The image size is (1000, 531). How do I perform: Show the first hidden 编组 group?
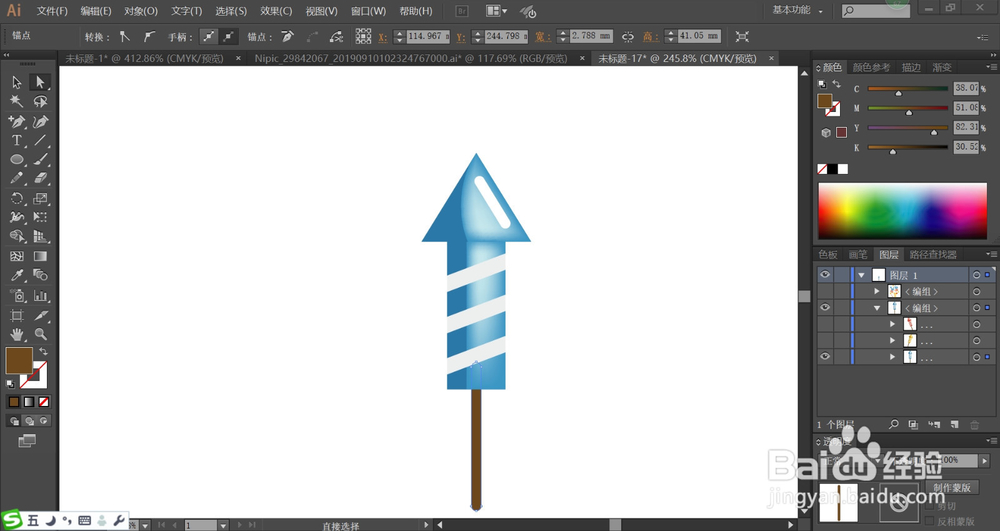coord(825,291)
